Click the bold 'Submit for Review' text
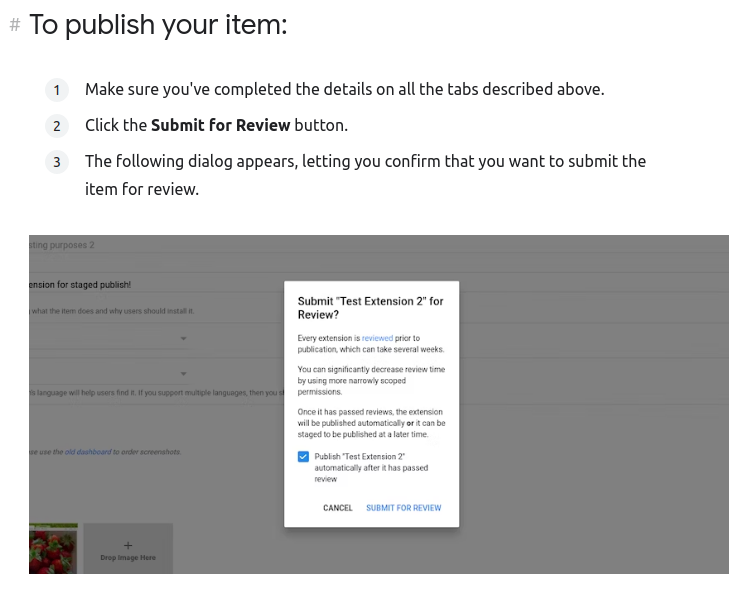The image size is (748, 603). [x=220, y=125]
